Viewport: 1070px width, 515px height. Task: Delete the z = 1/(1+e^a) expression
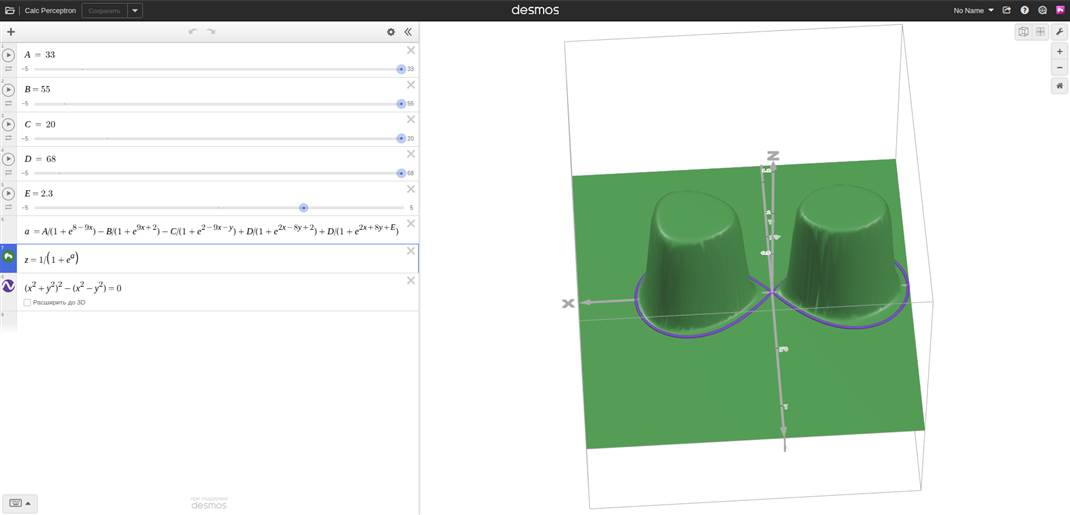pos(411,251)
